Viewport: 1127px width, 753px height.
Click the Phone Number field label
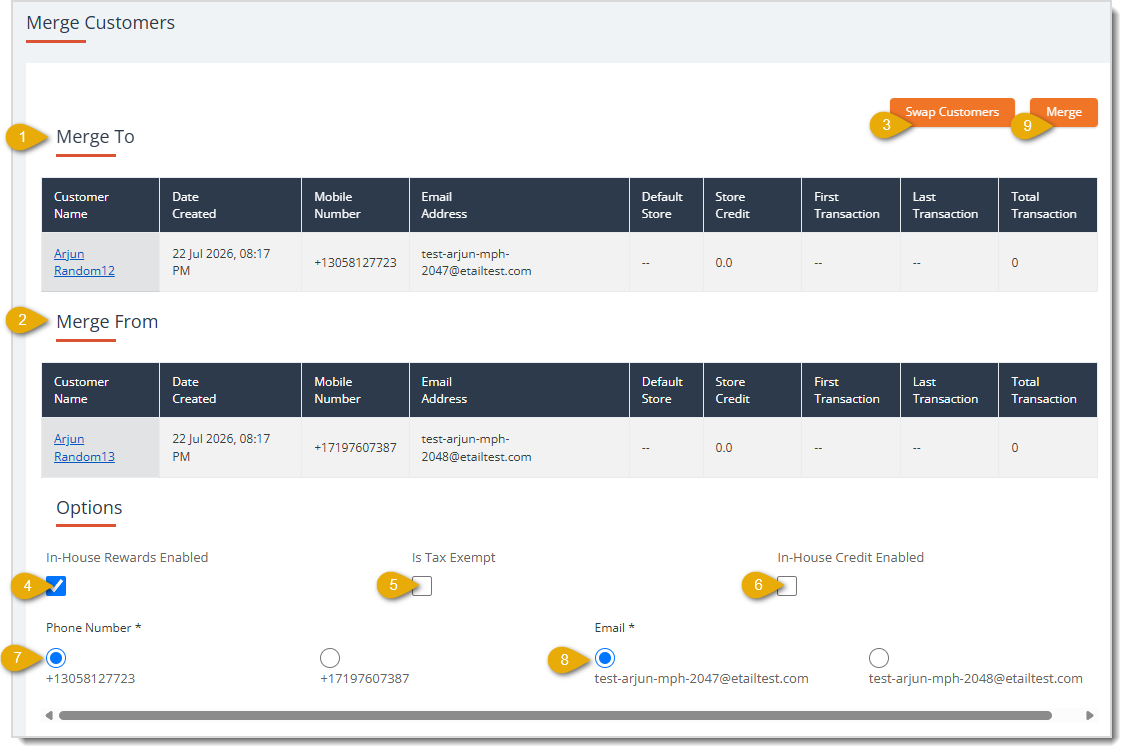tap(93, 627)
